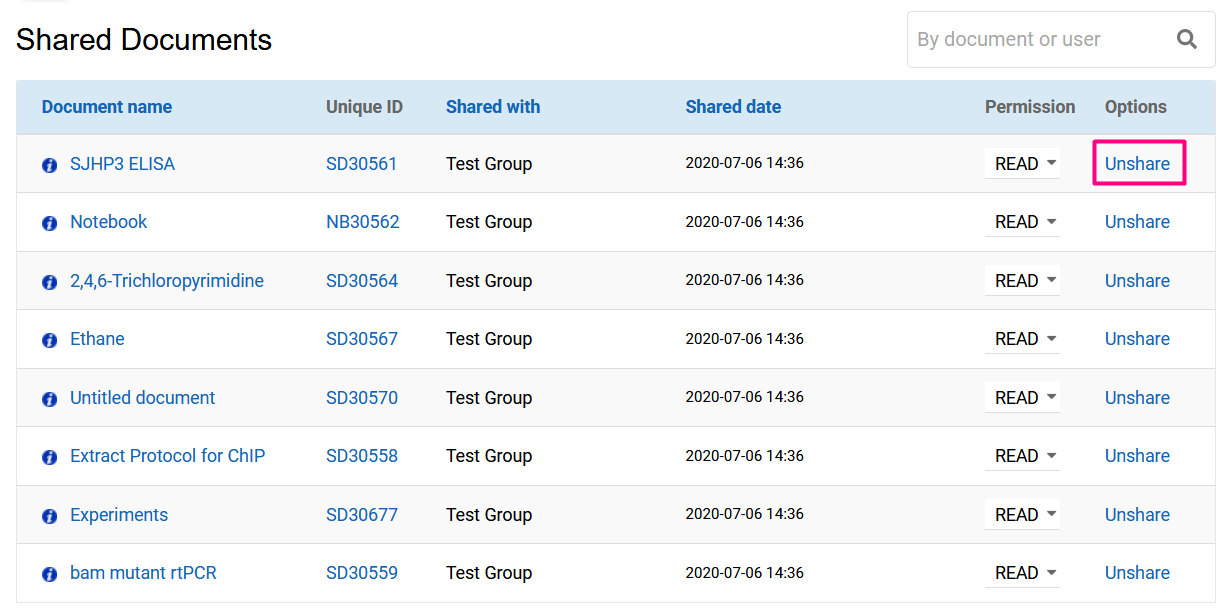Open permission dropdown for Notebook

(1022, 222)
